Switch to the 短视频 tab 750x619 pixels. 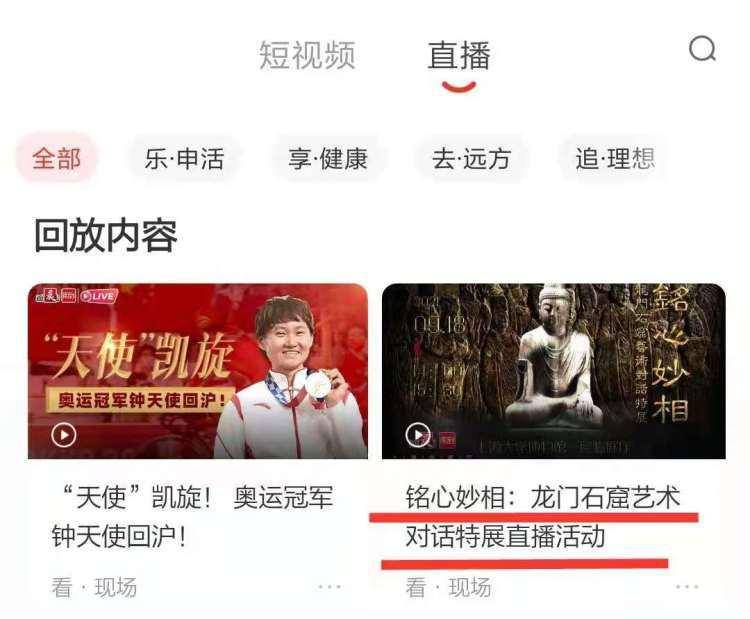307,55
